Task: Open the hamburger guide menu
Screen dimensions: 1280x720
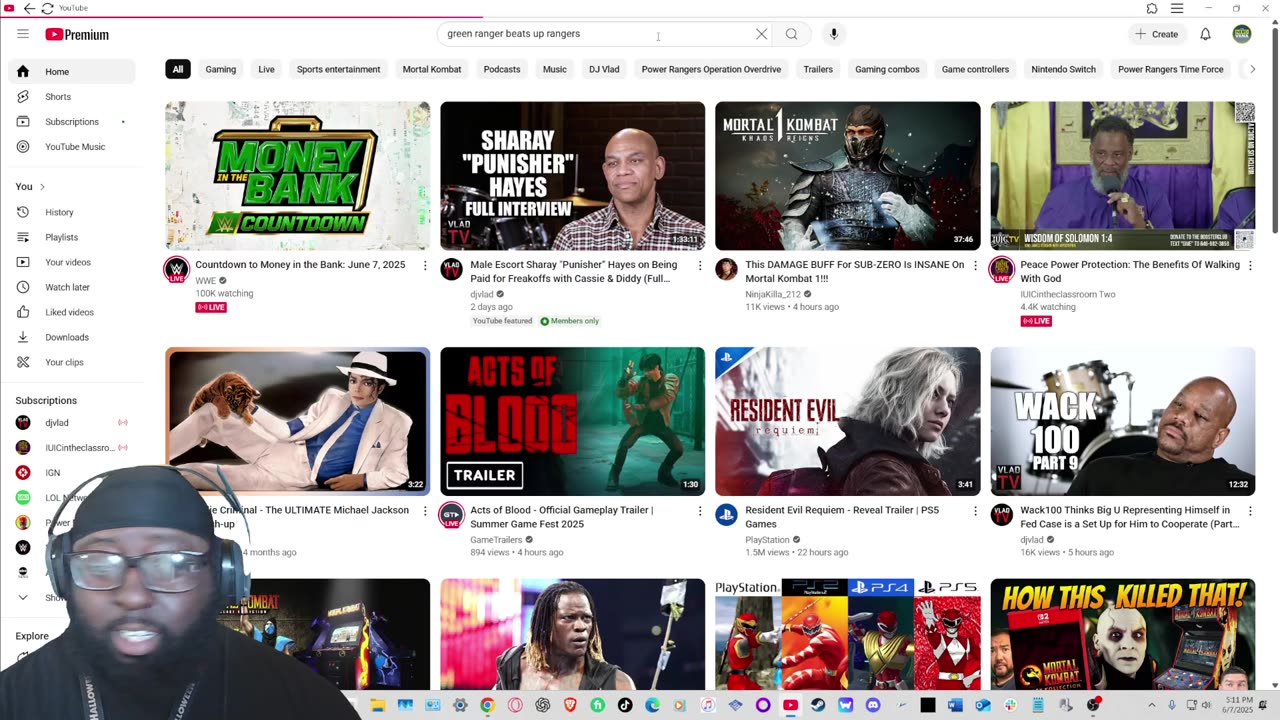Action: pyautogui.click(x=23, y=34)
